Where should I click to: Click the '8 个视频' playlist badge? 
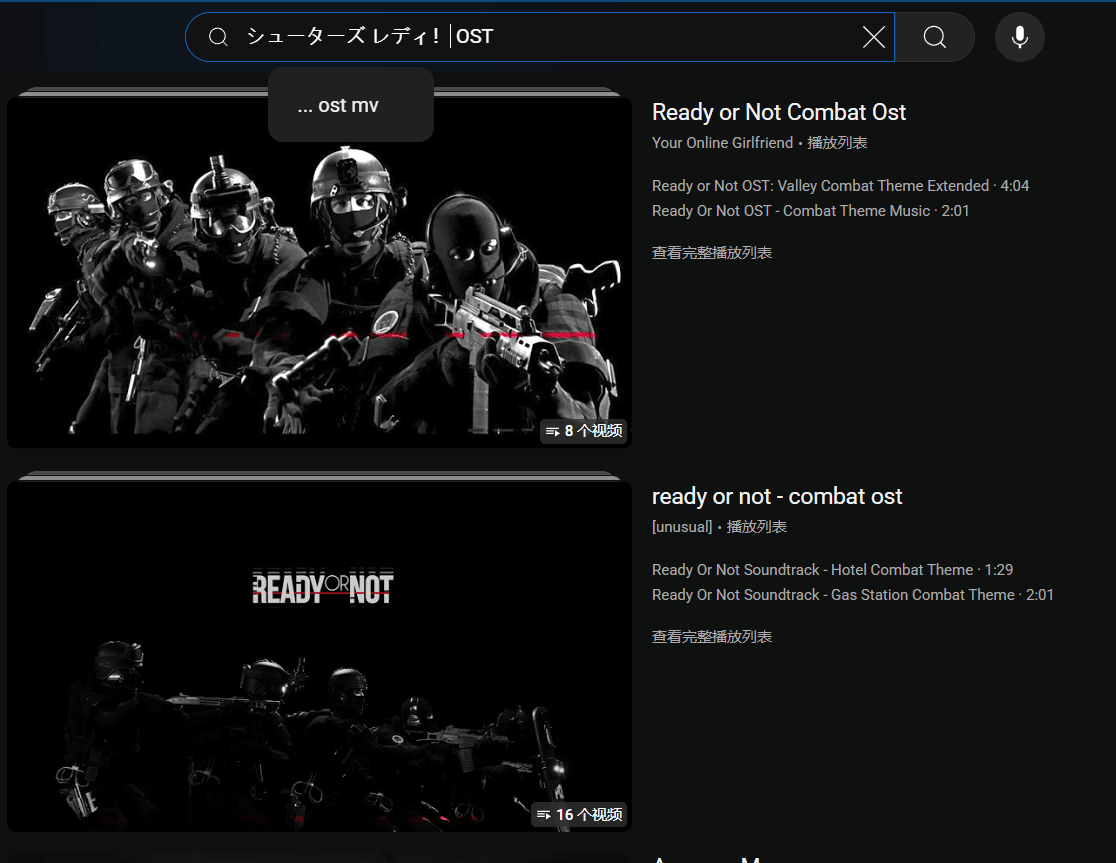tap(584, 431)
